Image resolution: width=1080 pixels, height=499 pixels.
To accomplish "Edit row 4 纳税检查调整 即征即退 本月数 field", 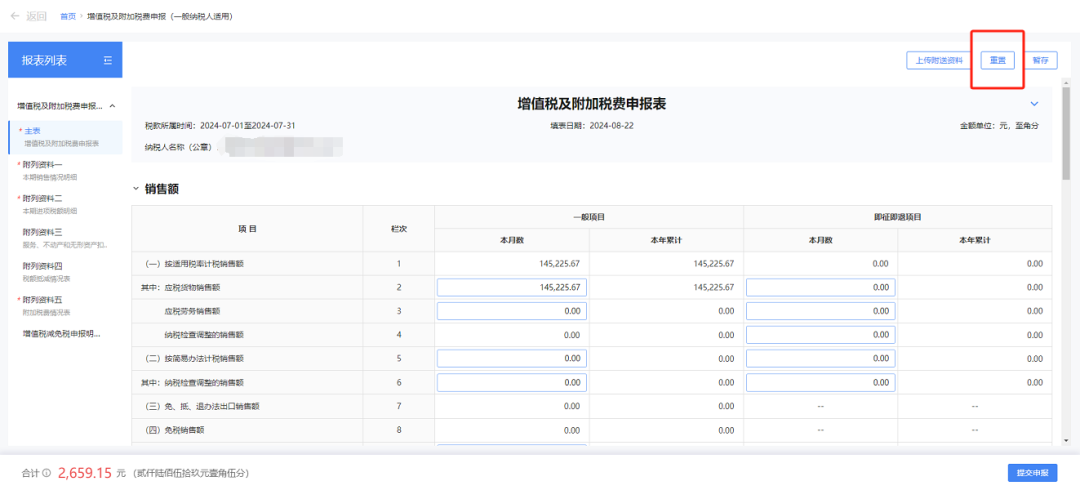I will (820, 335).
